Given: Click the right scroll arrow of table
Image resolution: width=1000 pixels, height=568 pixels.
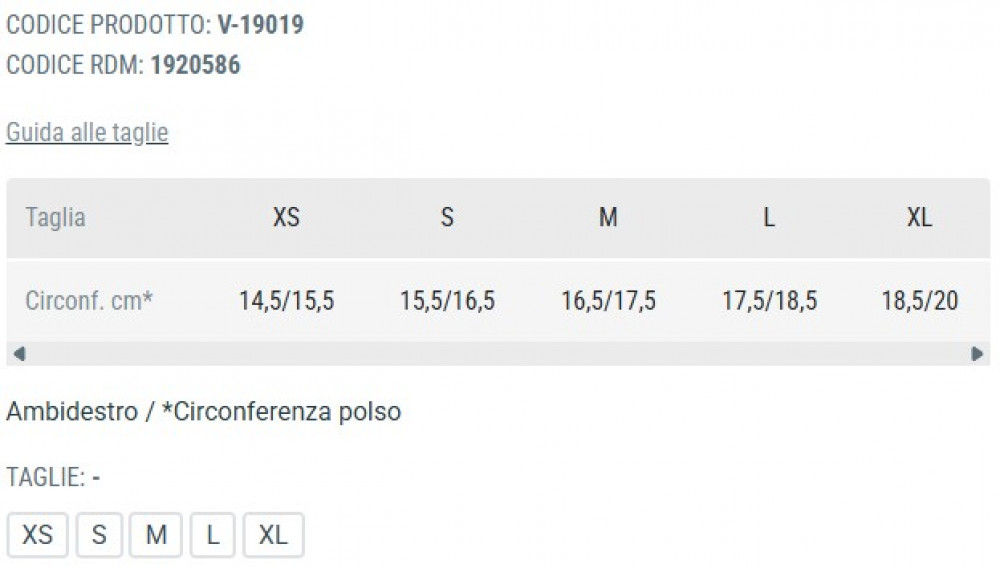Looking at the screenshot, I should coord(977,353).
